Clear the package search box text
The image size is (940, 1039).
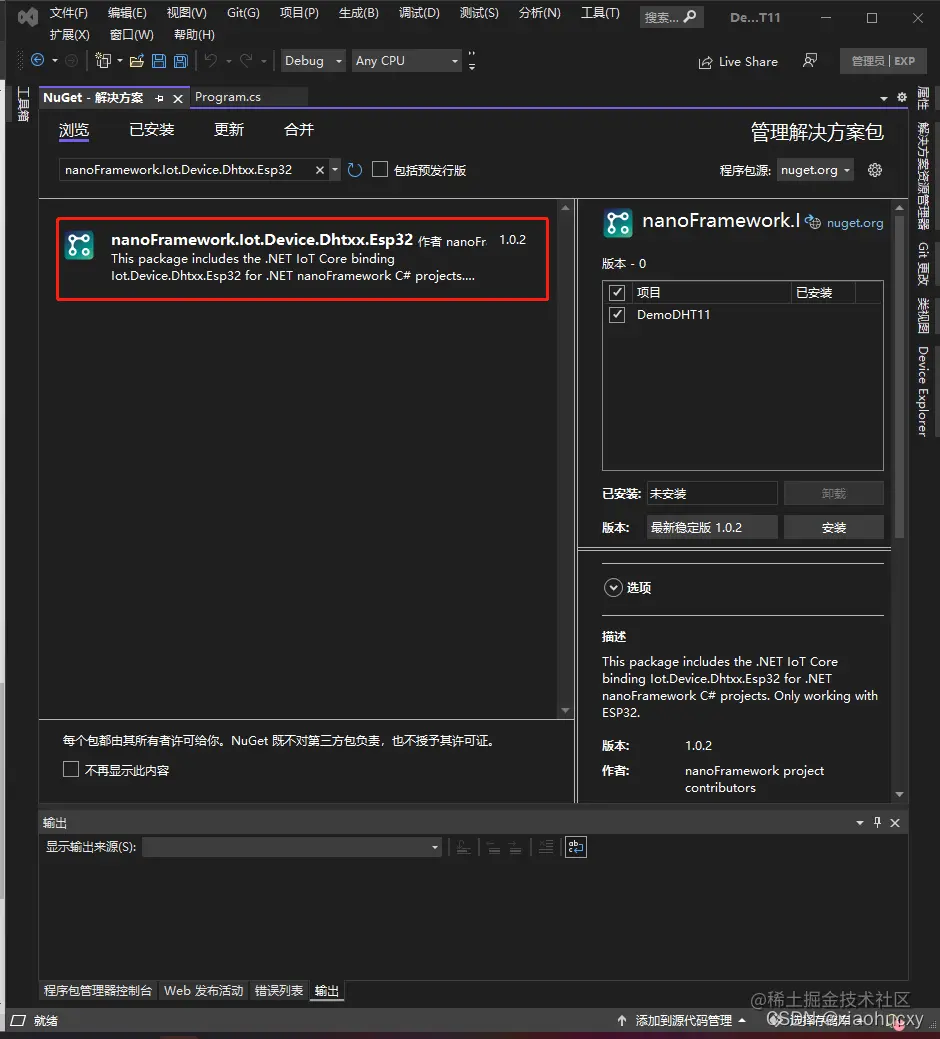pos(319,170)
